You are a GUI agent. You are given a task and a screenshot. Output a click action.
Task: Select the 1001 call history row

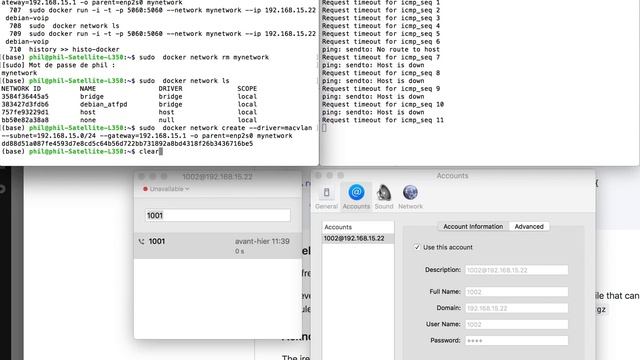[218, 246]
